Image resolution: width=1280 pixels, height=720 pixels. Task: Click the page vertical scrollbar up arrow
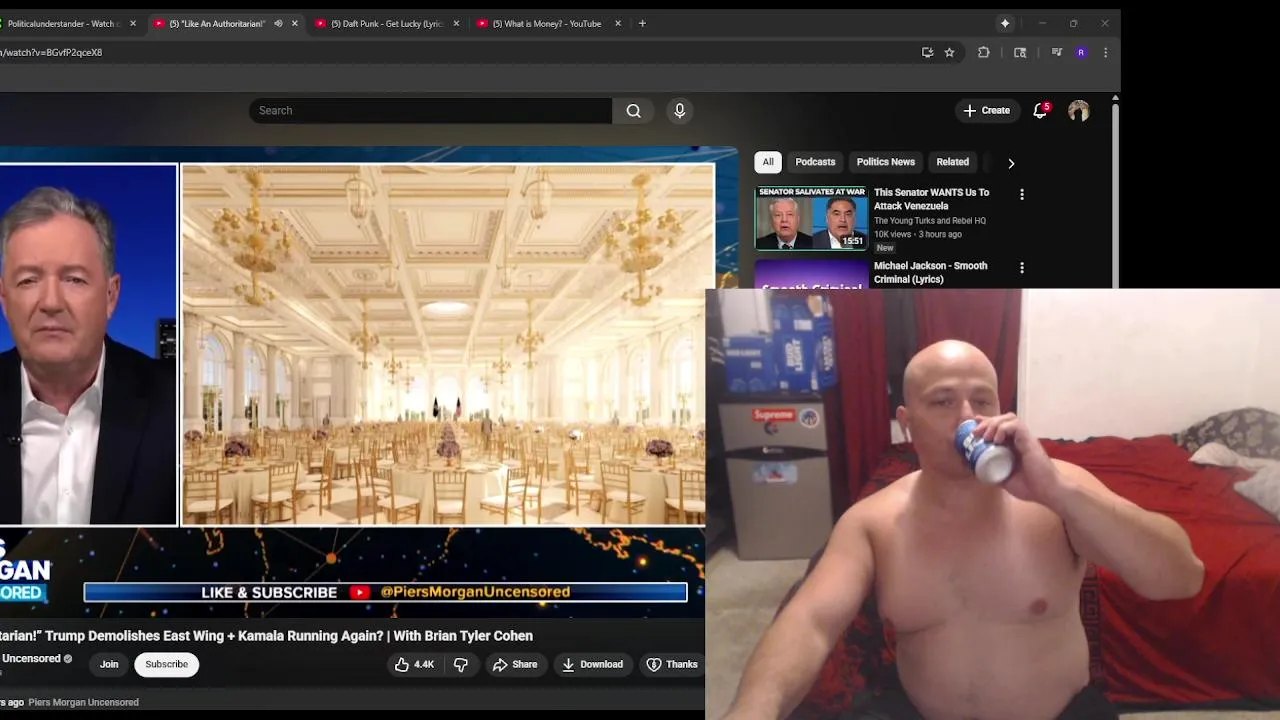coord(1115,98)
